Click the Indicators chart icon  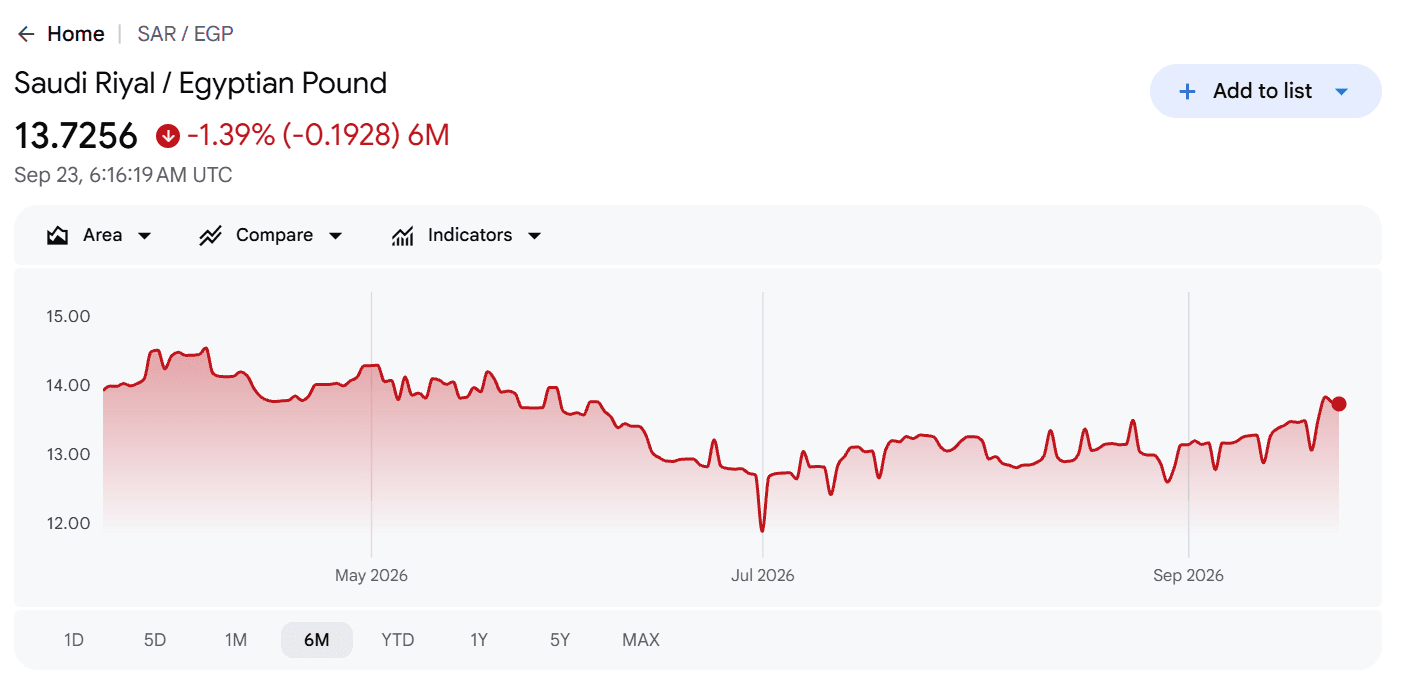coord(403,236)
